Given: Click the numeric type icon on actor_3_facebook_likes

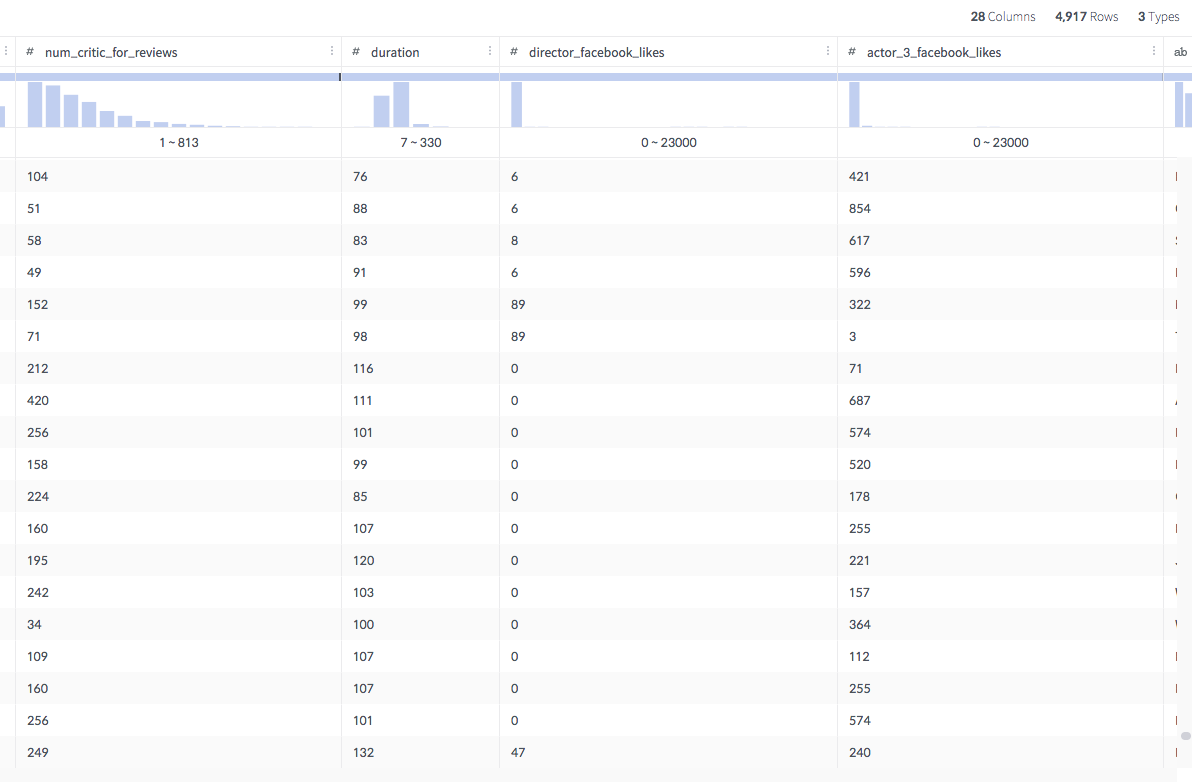Looking at the screenshot, I should tap(853, 51).
